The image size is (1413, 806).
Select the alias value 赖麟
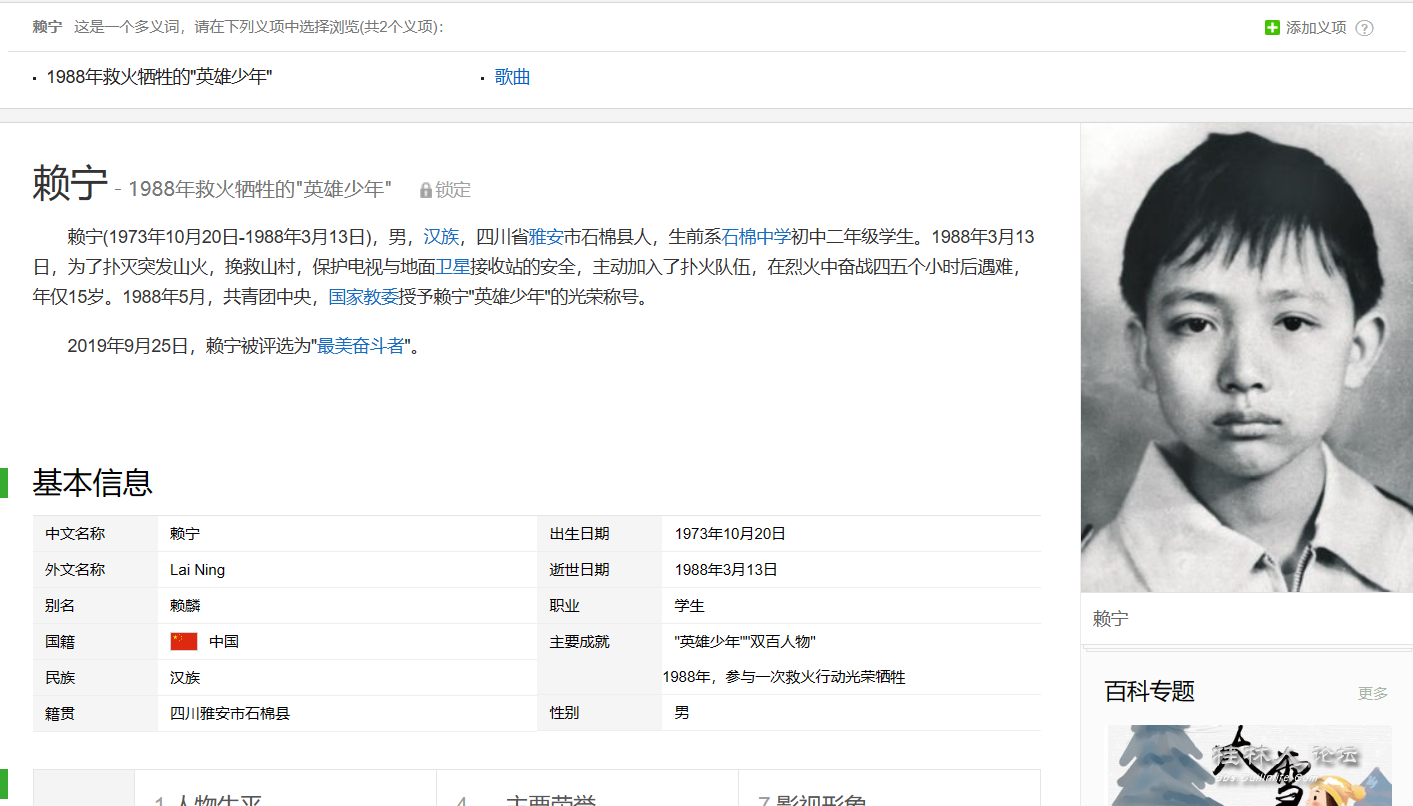click(x=185, y=606)
